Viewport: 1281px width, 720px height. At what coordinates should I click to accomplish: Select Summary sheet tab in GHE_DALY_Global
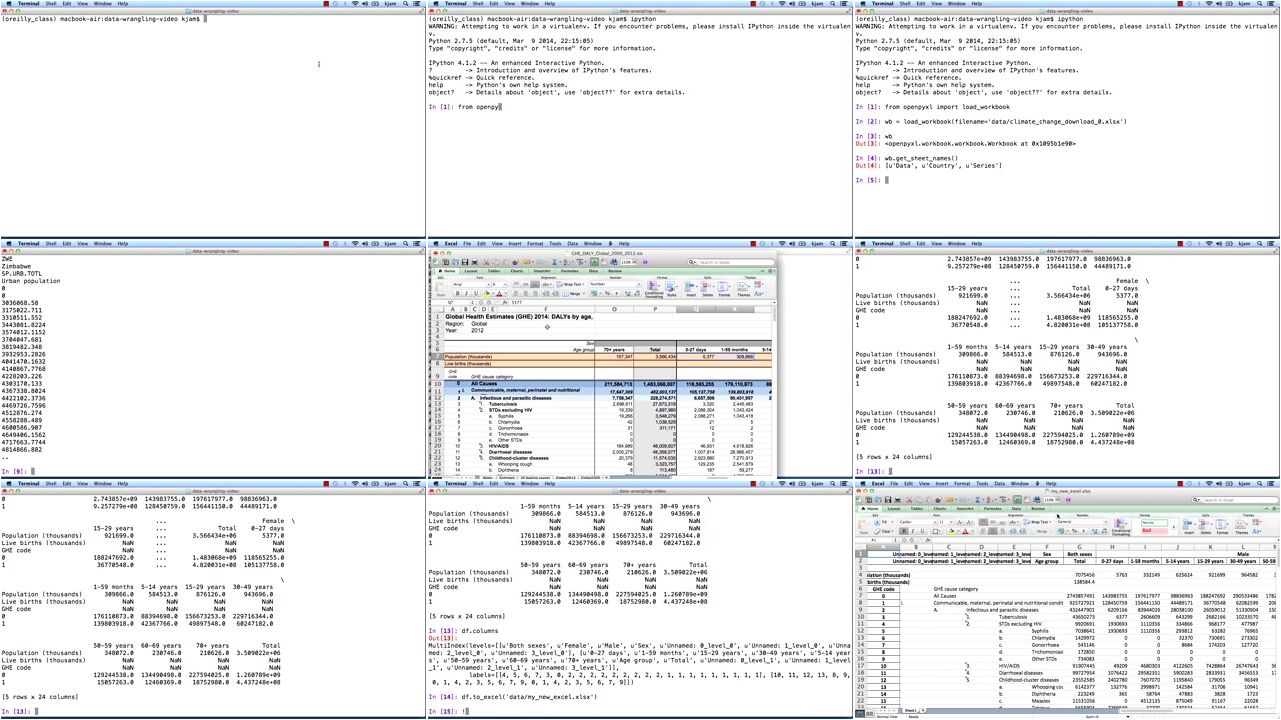coord(507,477)
